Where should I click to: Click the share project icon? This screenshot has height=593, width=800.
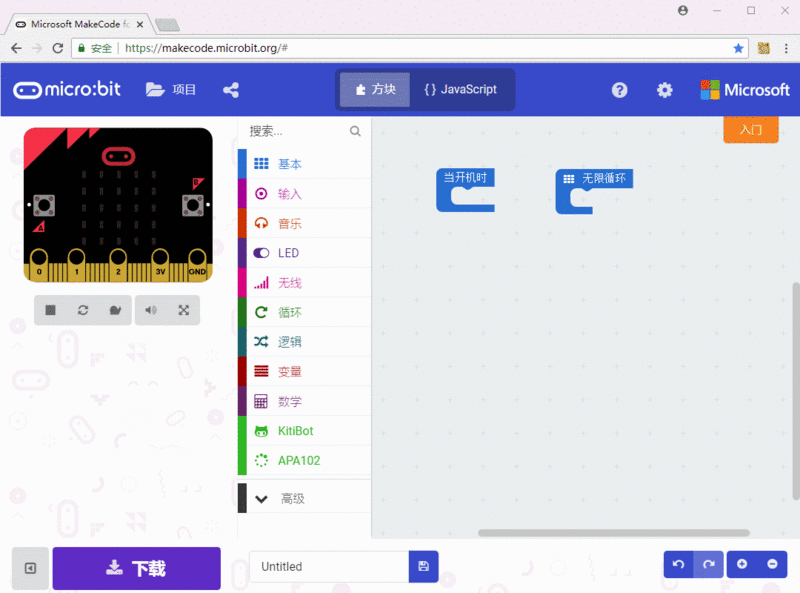[x=231, y=90]
